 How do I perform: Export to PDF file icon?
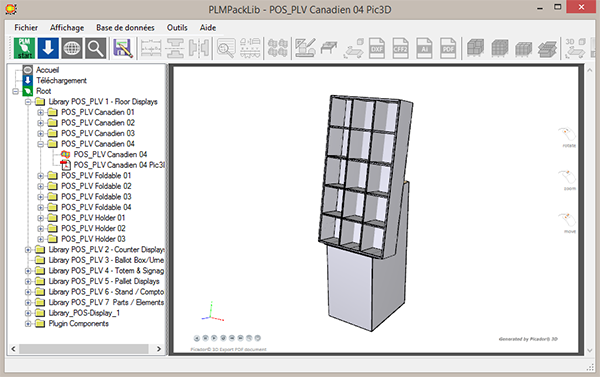coord(448,48)
